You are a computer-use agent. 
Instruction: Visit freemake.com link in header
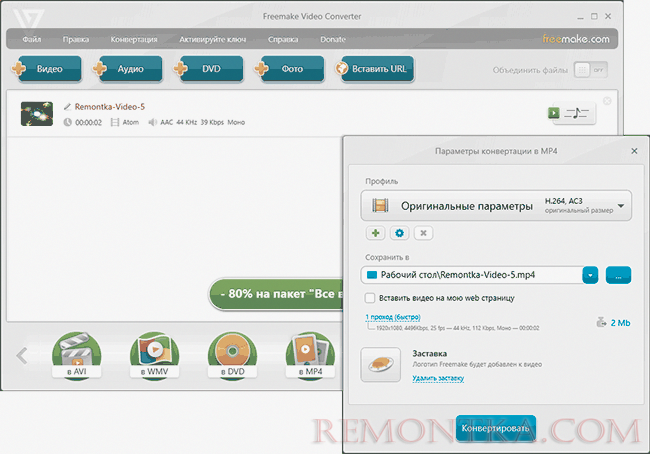[x=576, y=39]
